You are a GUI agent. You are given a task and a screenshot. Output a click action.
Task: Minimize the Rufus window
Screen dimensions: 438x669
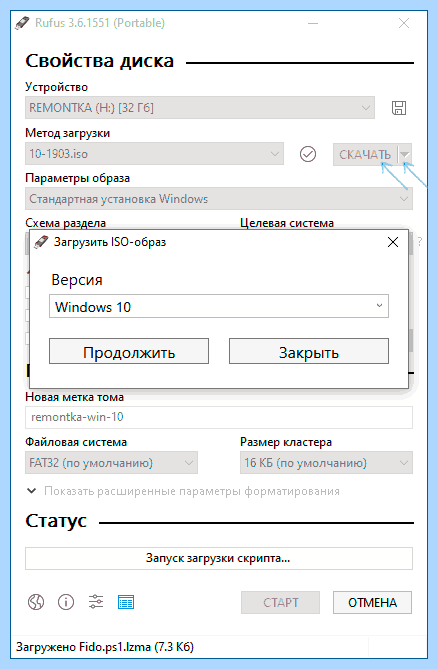point(313,23)
